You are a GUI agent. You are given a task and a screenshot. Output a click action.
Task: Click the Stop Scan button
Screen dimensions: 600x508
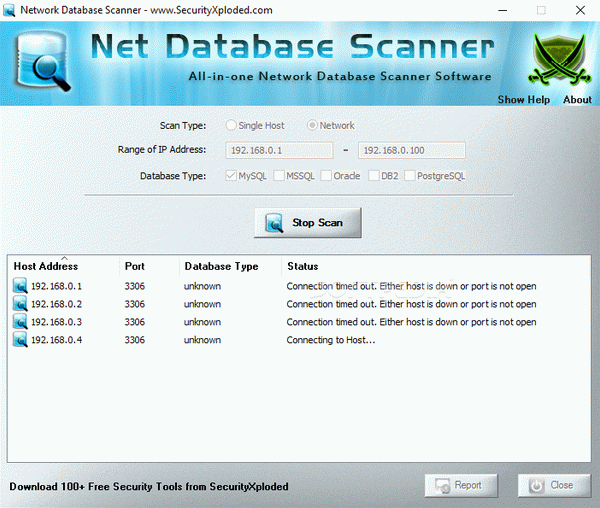tap(308, 223)
